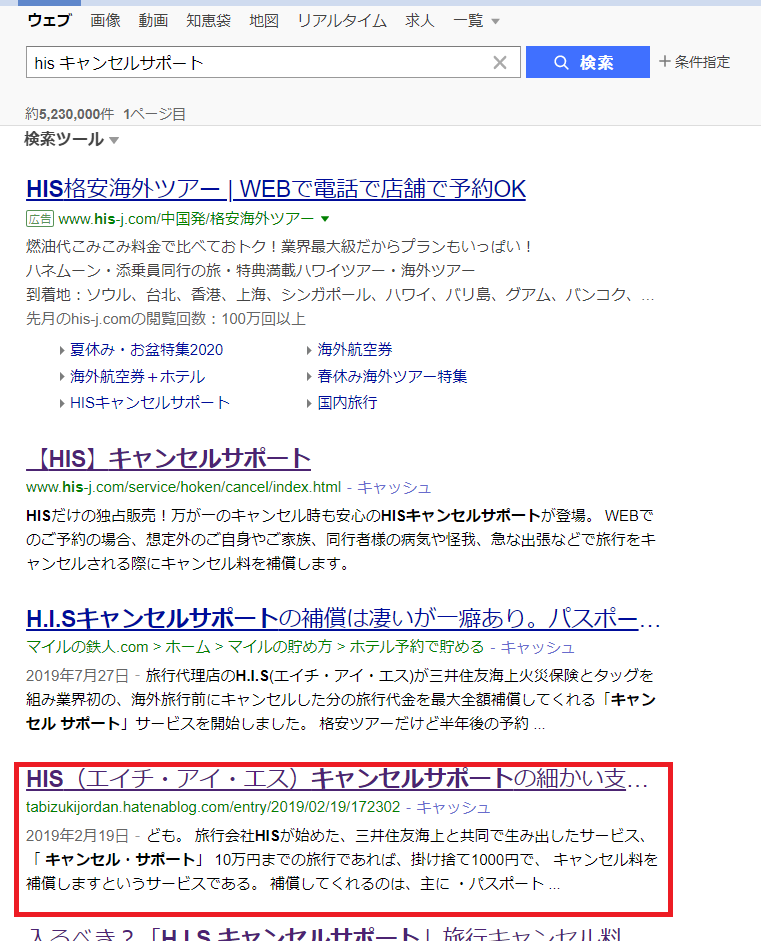The height and width of the screenshot is (941, 761).
Task: Open the 地図 tab
Action: point(264,20)
